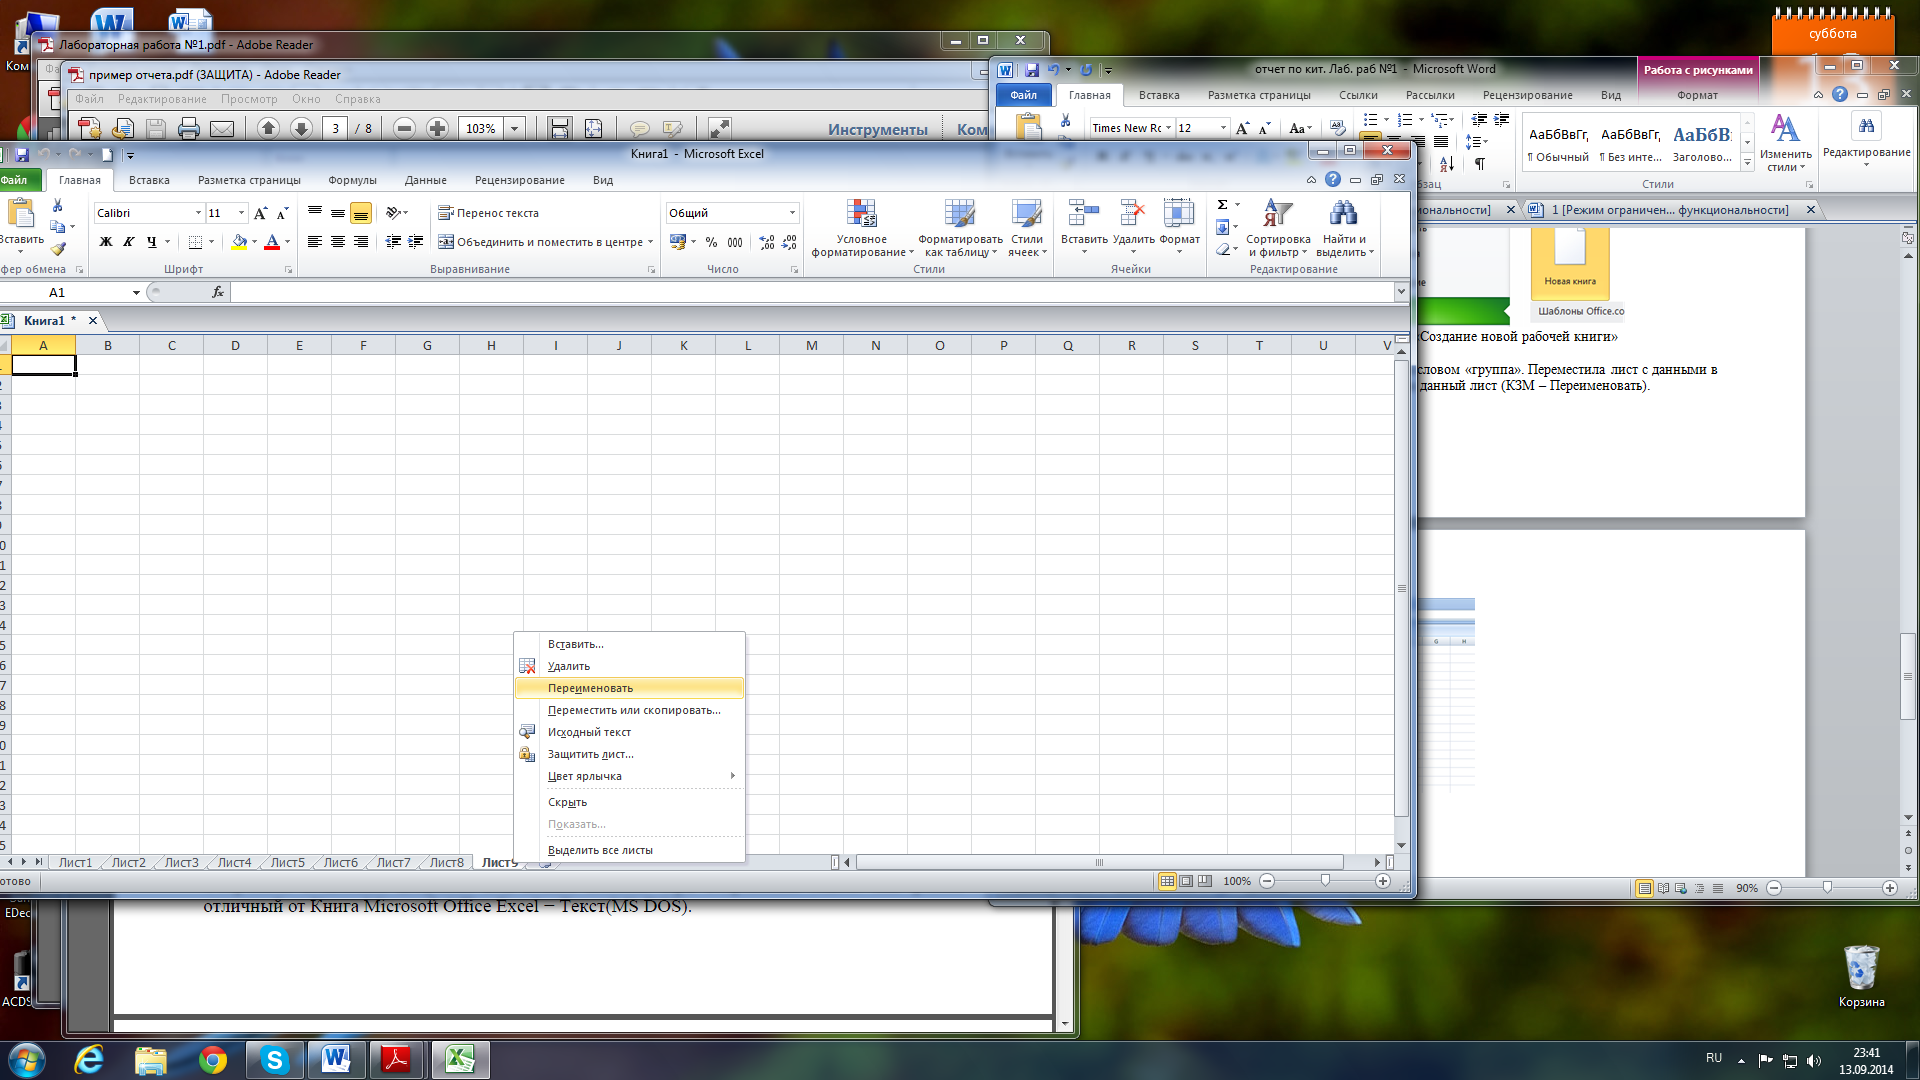Open number format Общий dropdown
Viewport: 1920px width, 1080px height.
[x=792, y=213]
